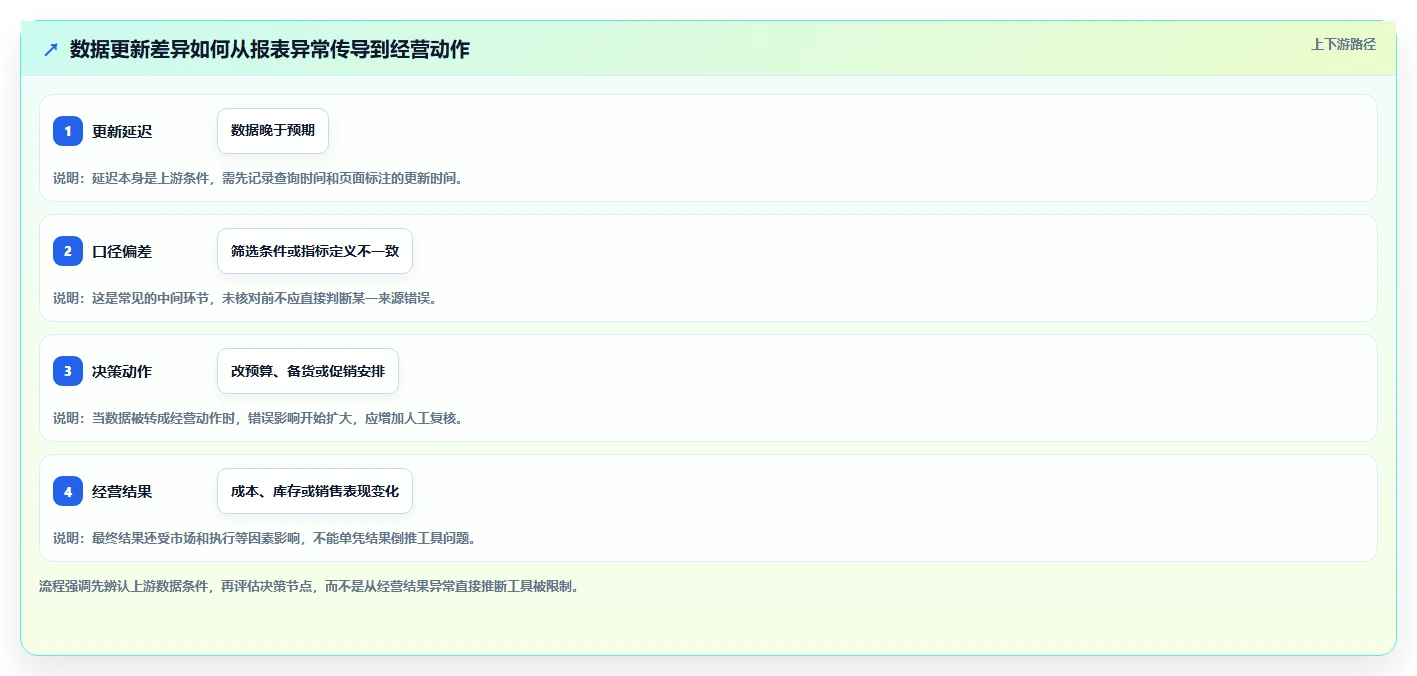Select the 经营结果 step label
The width and height of the screenshot is (1417, 676).
(122, 491)
